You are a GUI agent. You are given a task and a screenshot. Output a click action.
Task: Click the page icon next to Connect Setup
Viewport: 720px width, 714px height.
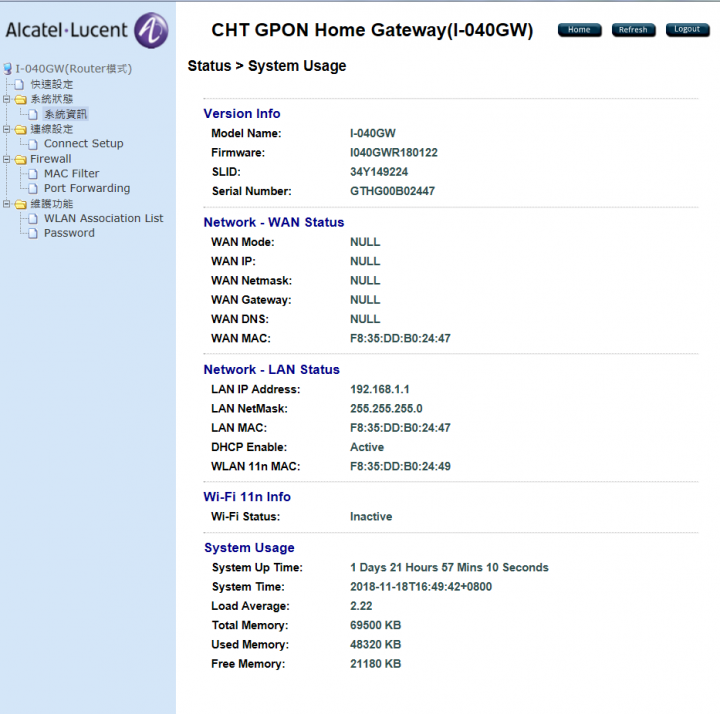click(33, 144)
